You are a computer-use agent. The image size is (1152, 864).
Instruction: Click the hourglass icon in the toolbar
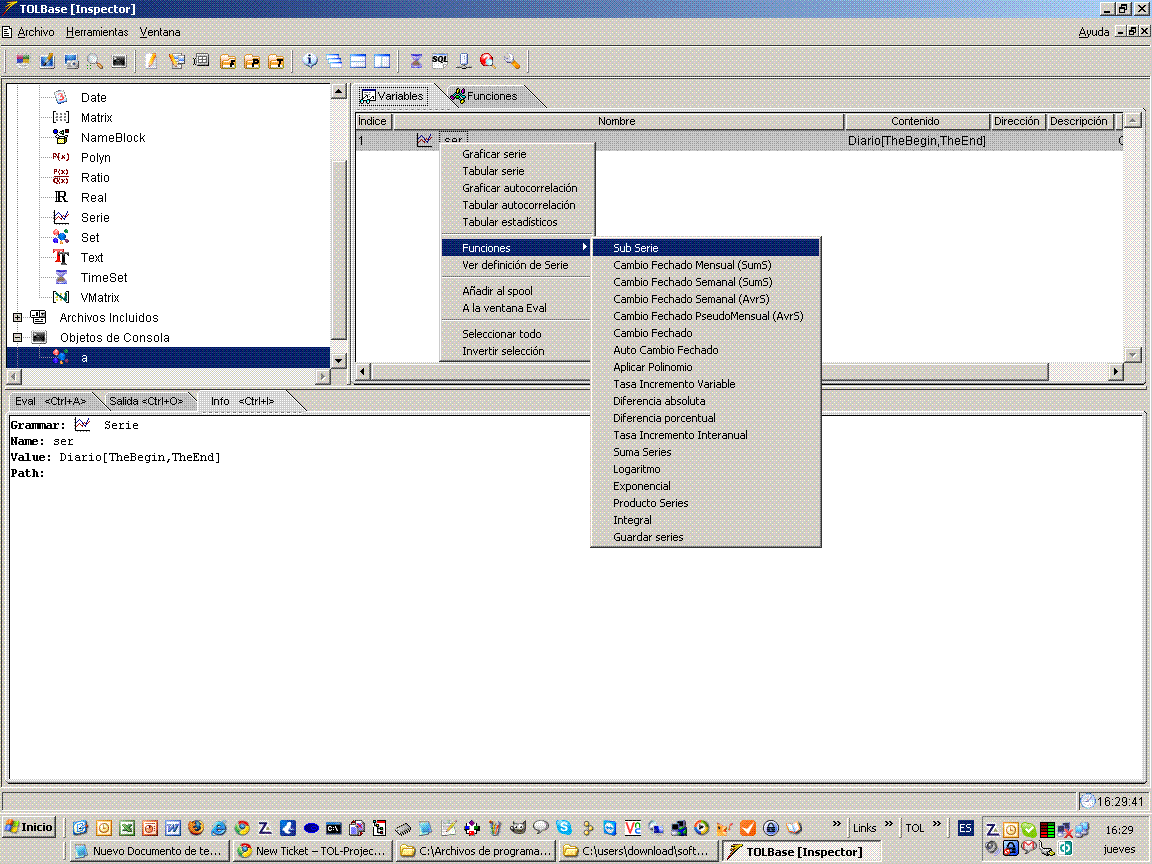point(415,61)
